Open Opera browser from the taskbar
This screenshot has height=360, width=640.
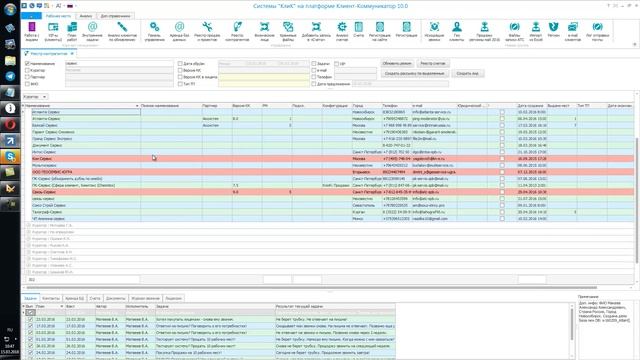10,124
